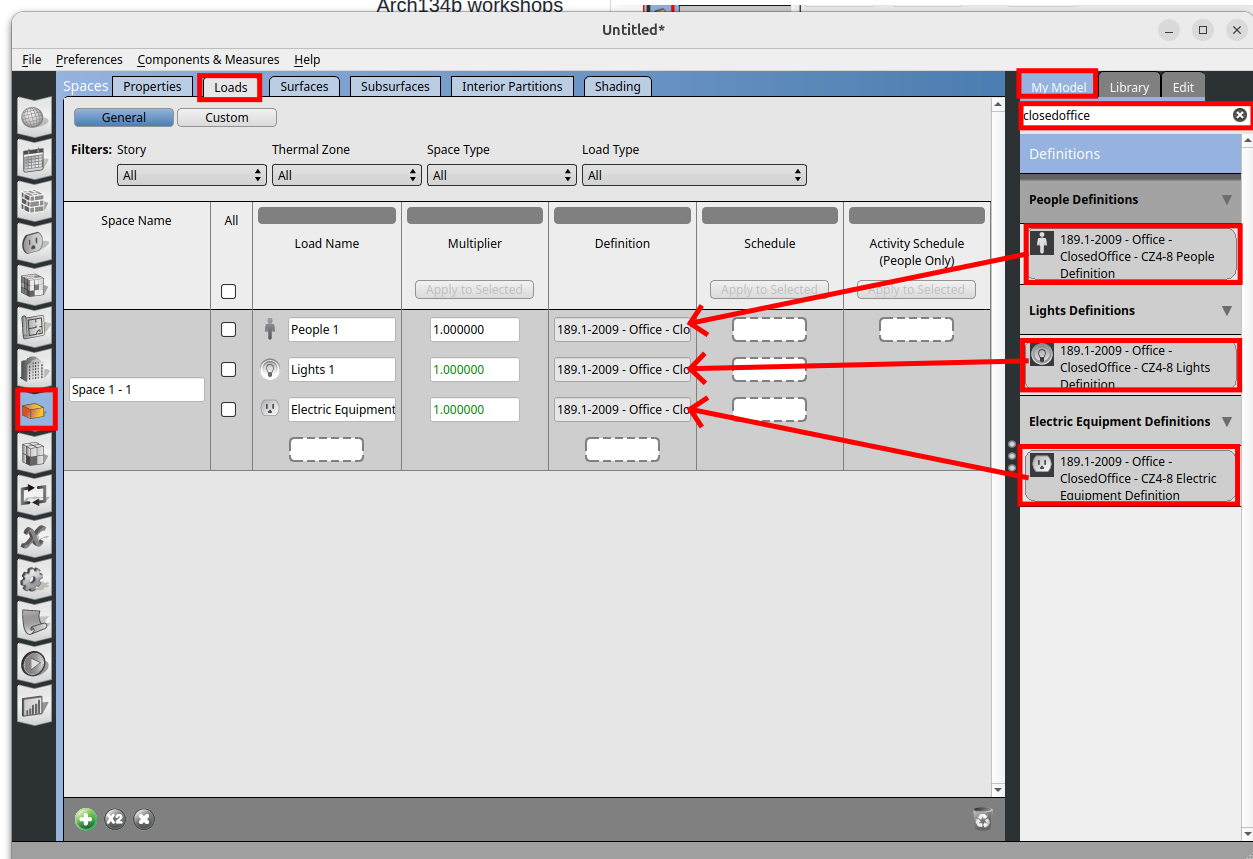Screen dimensions: 1253x859
Task: Open the Components & Measures menu
Action: (208, 60)
